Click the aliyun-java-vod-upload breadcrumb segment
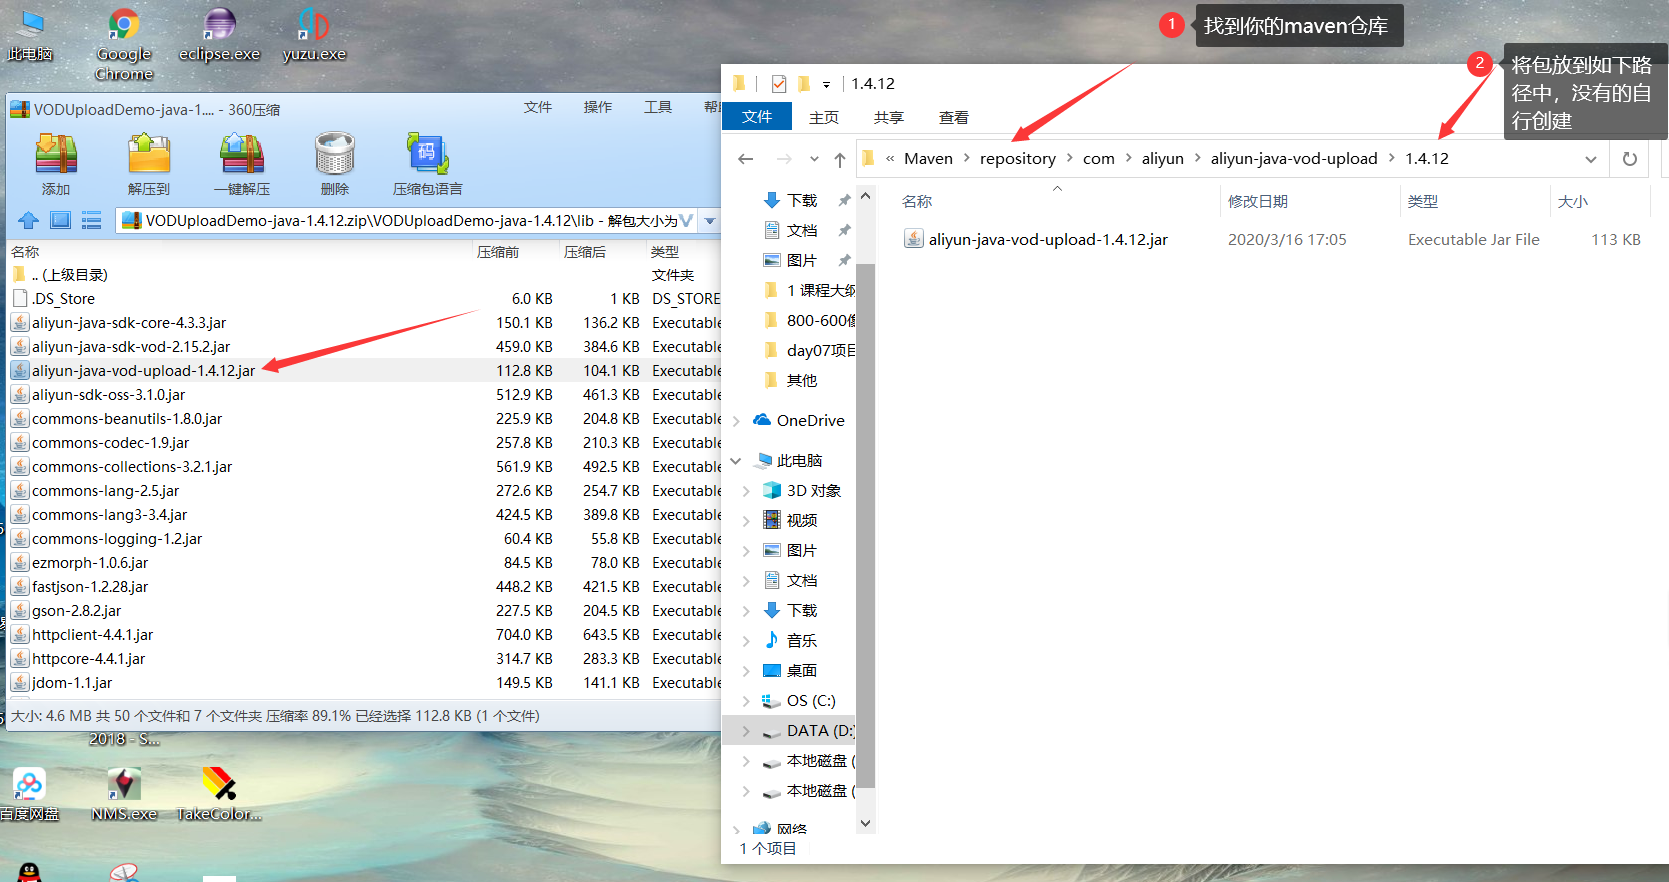Image resolution: width=1669 pixels, height=882 pixels. coord(1294,158)
